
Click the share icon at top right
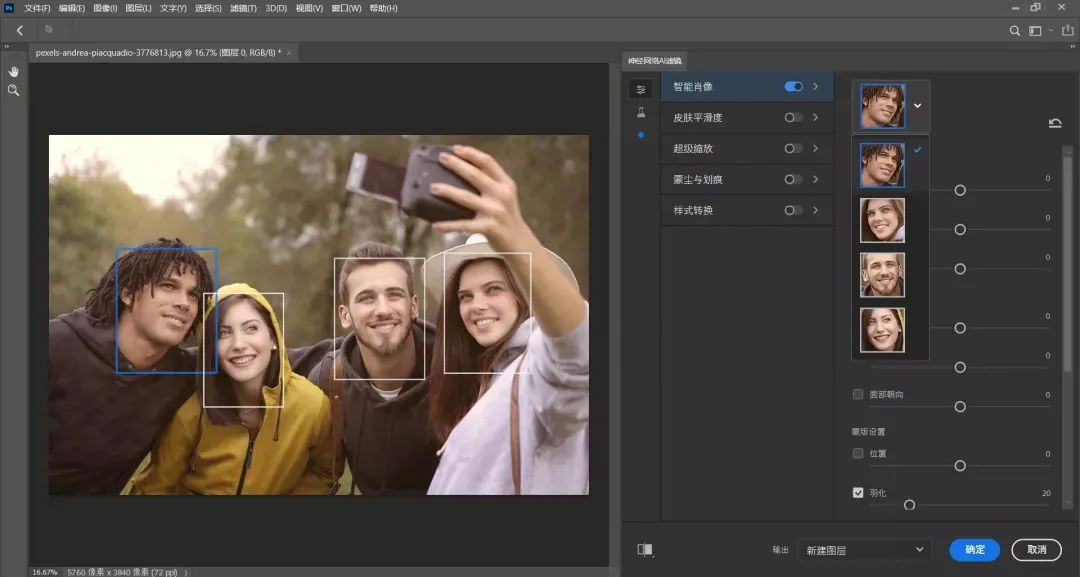click(1067, 30)
